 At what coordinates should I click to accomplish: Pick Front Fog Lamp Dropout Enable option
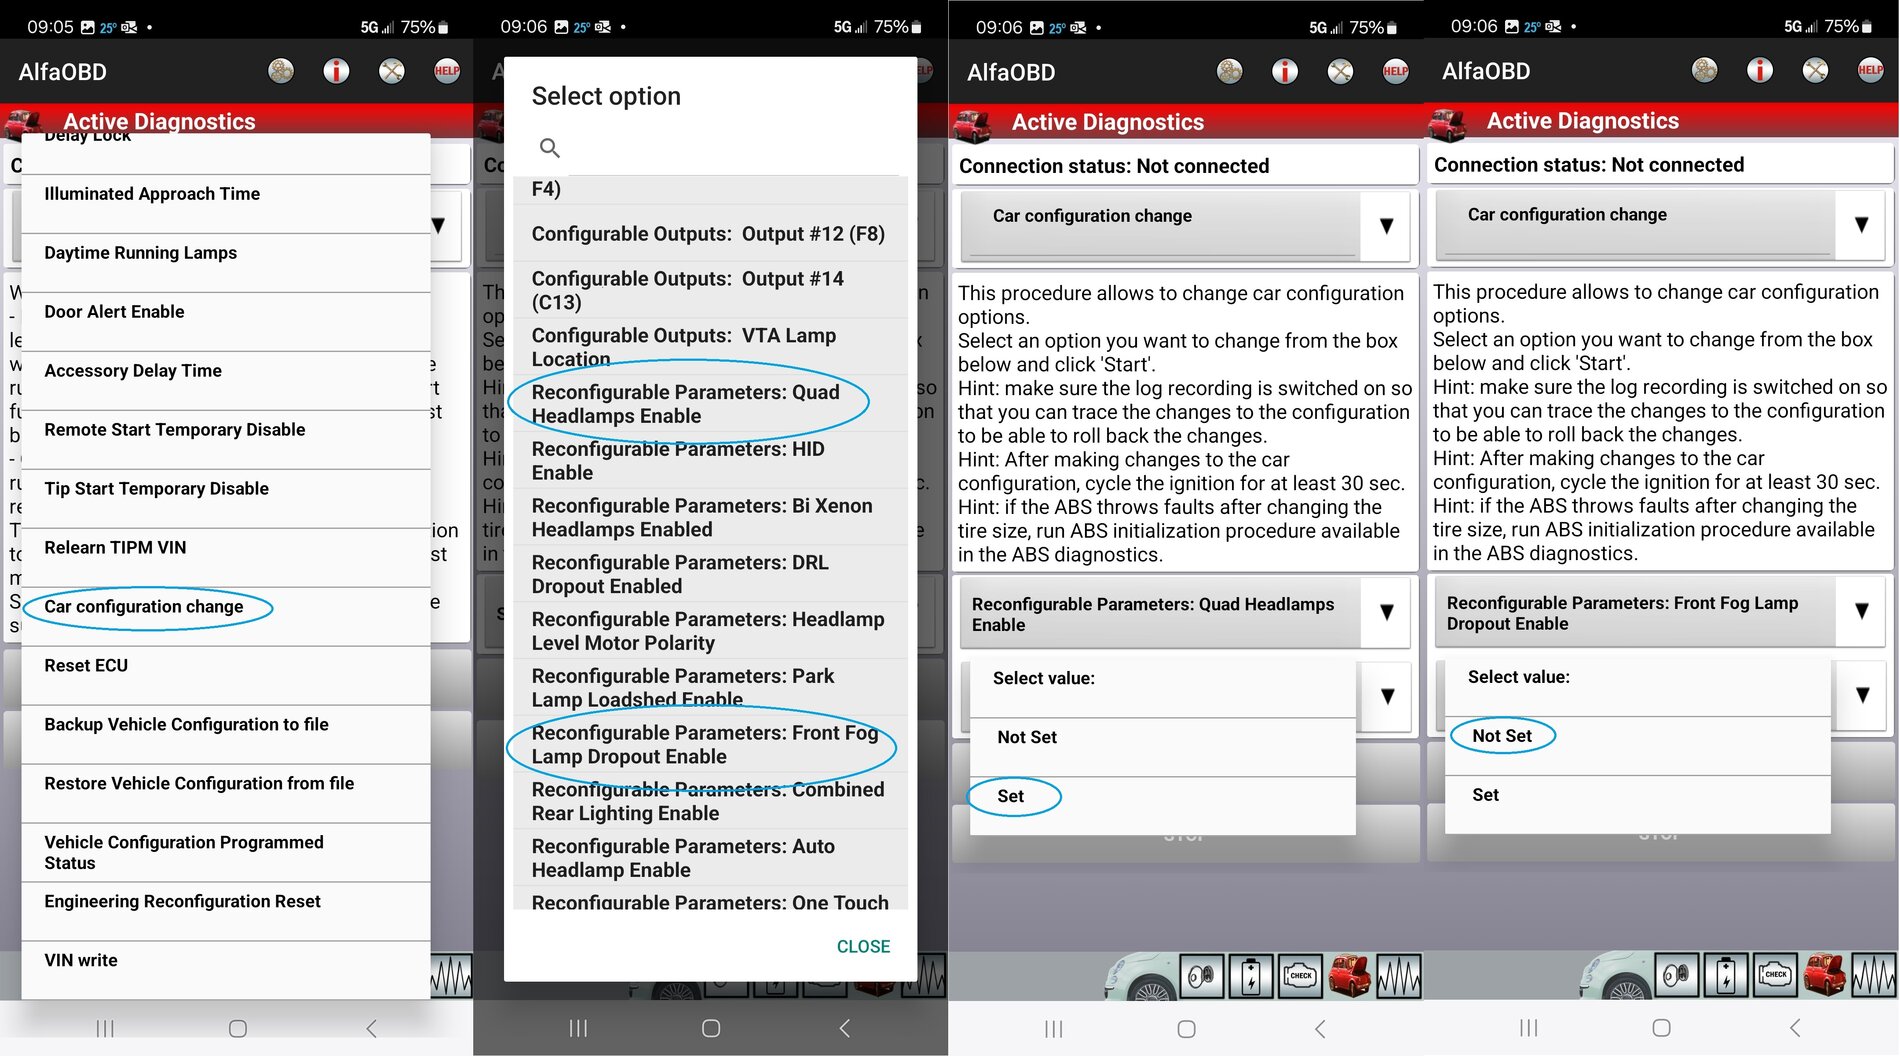pyautogui.click(x=710, y=744)
